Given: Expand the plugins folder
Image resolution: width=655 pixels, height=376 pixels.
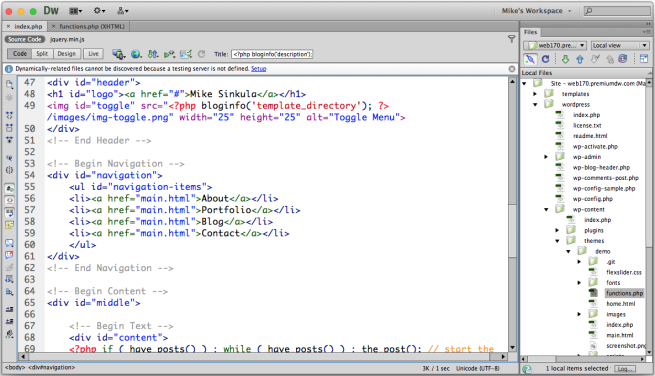Looking at the screenshot, I should (557, 230).
